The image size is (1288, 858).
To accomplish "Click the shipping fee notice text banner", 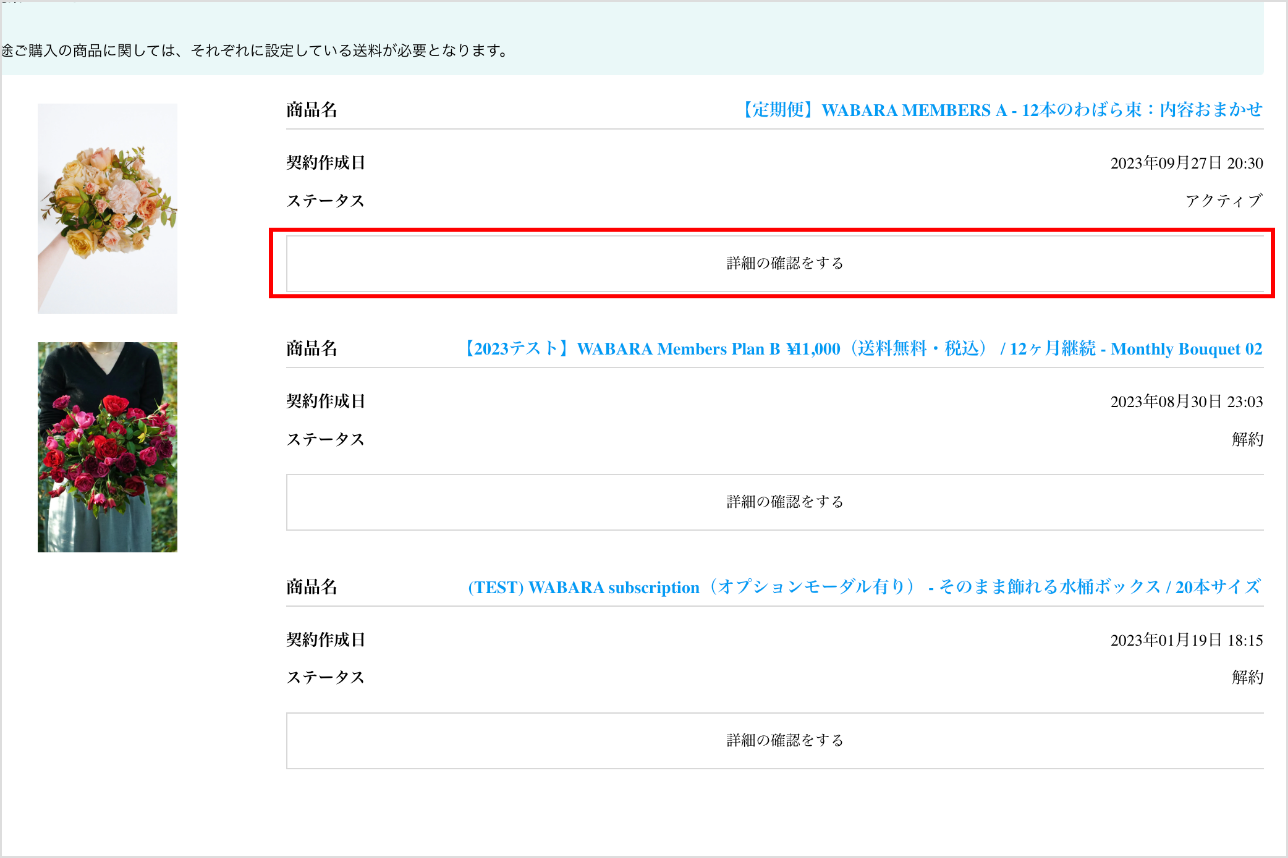I will tap(255, 50).
